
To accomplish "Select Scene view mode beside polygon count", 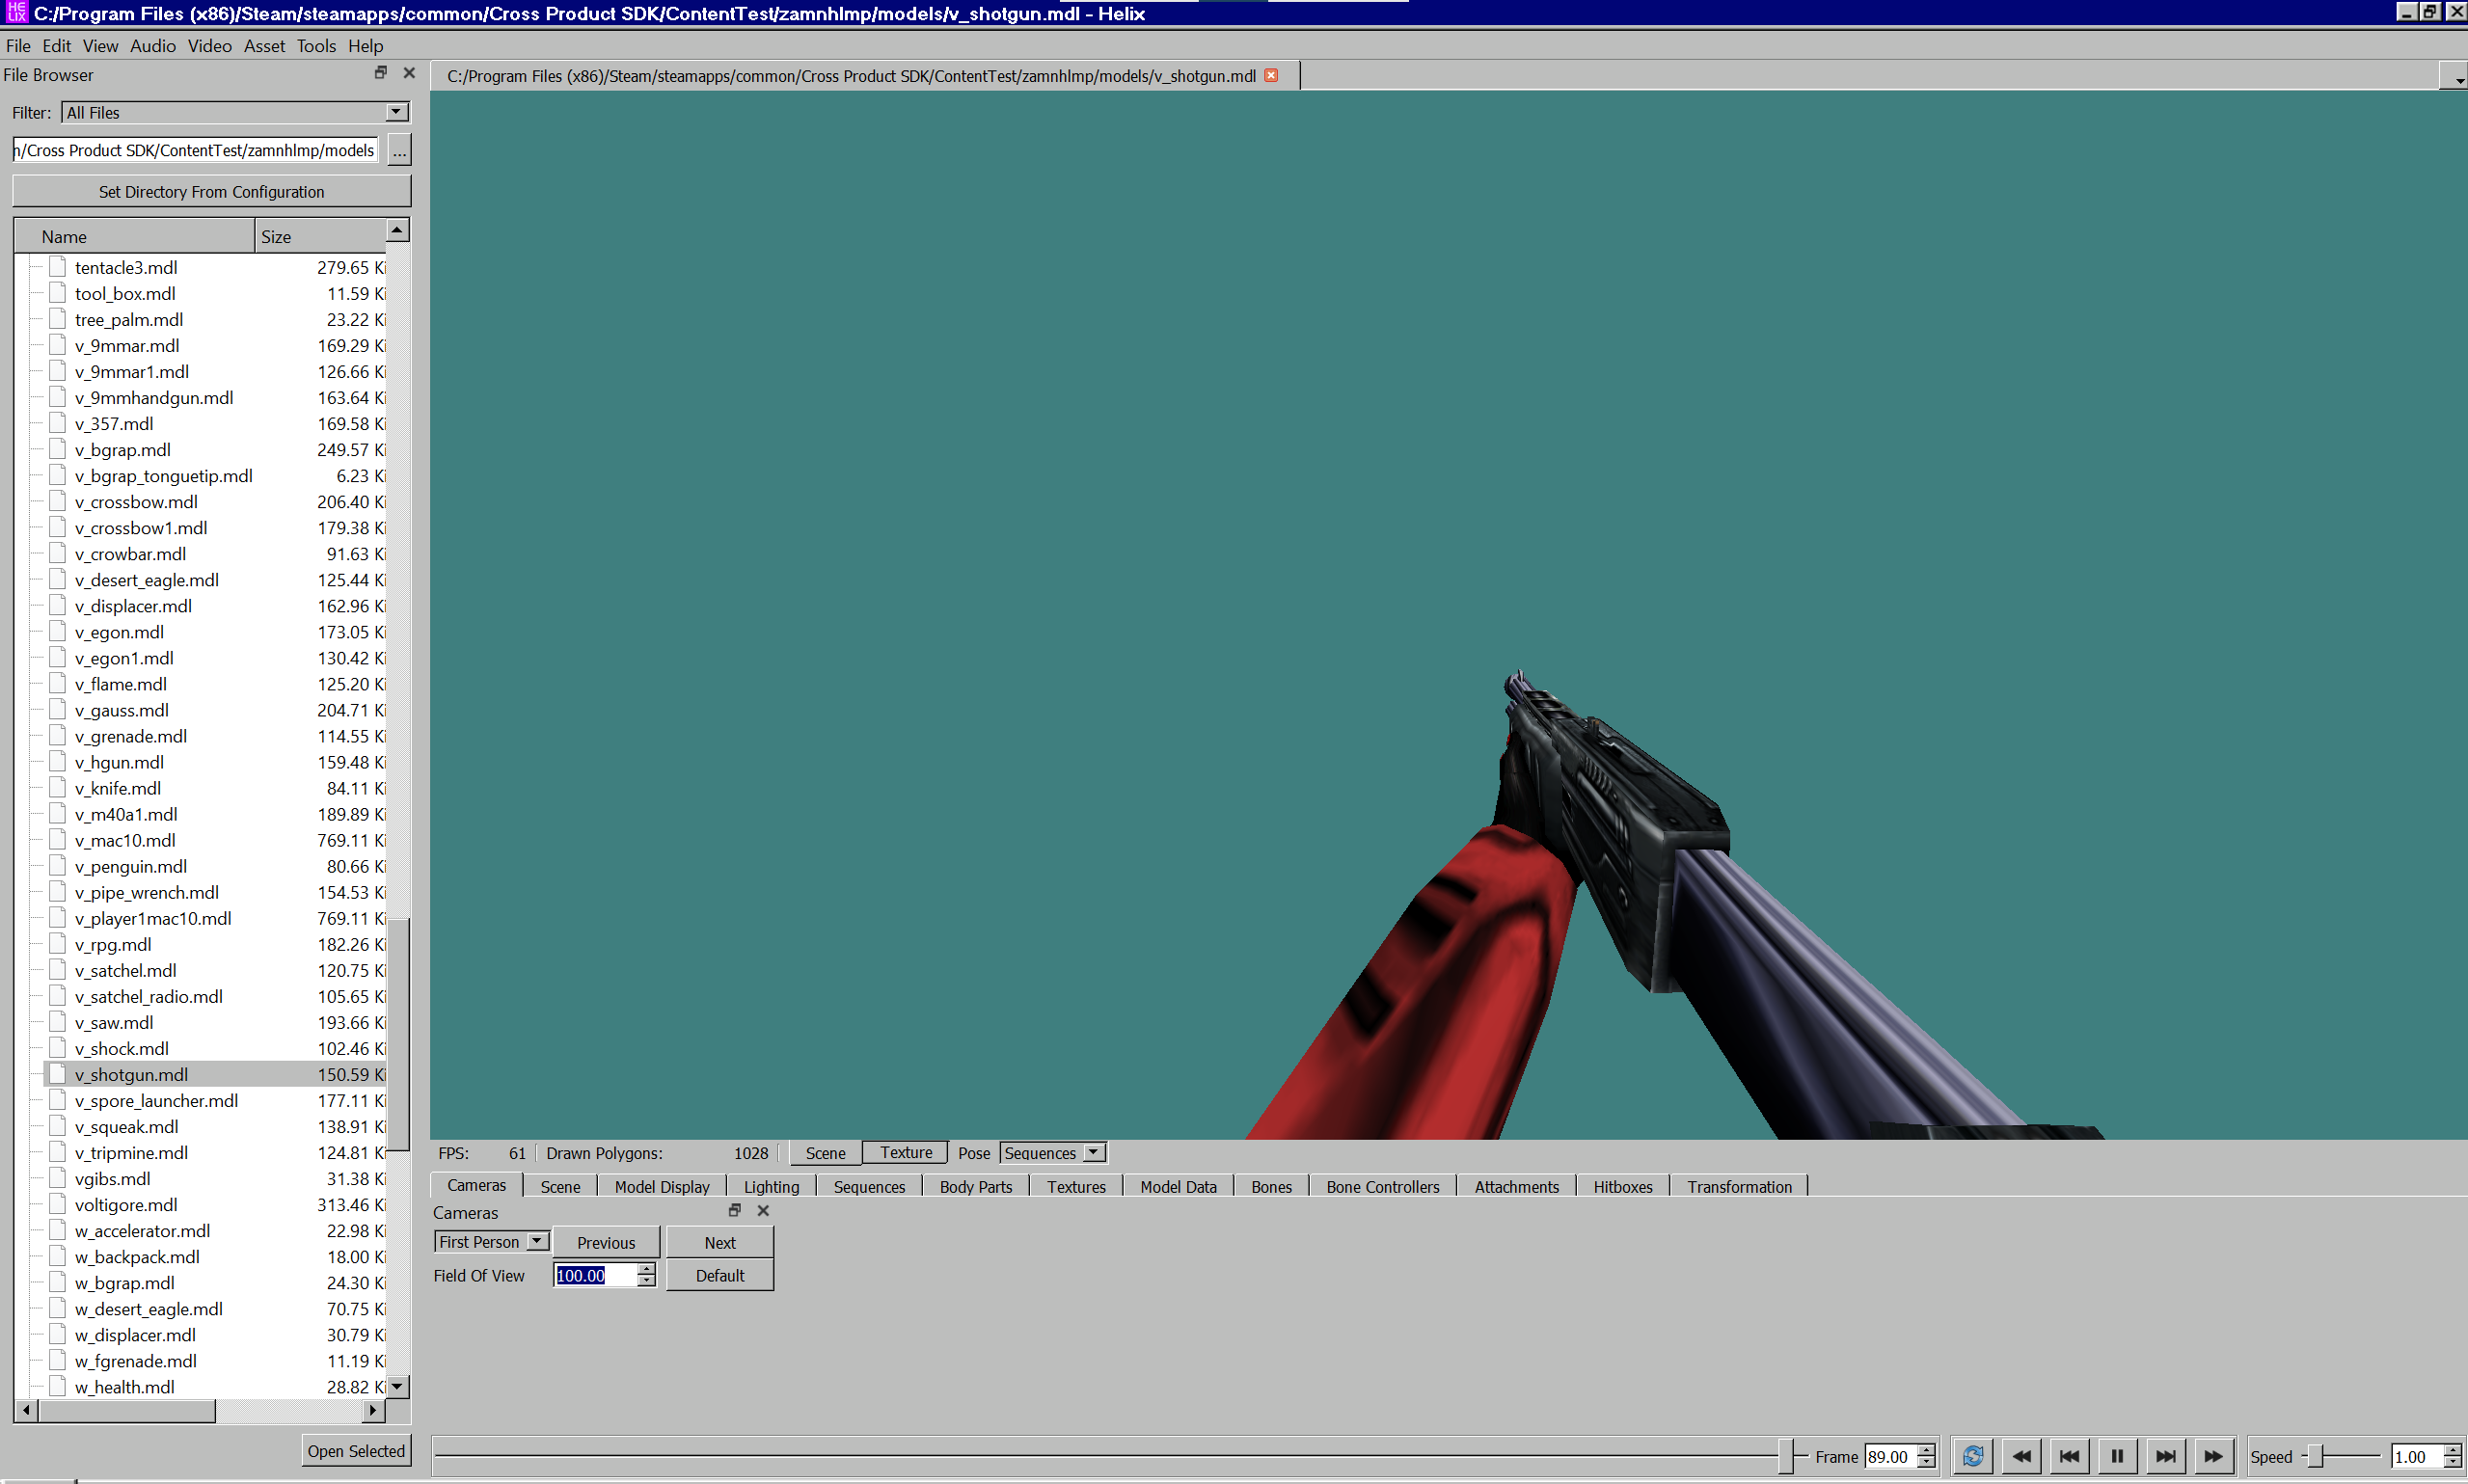I will click(825, 1152).
